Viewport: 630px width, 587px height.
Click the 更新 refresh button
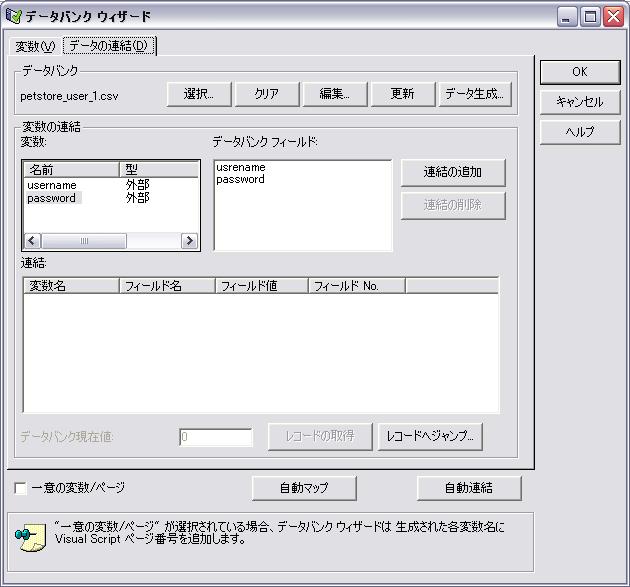tap(403, 94)
